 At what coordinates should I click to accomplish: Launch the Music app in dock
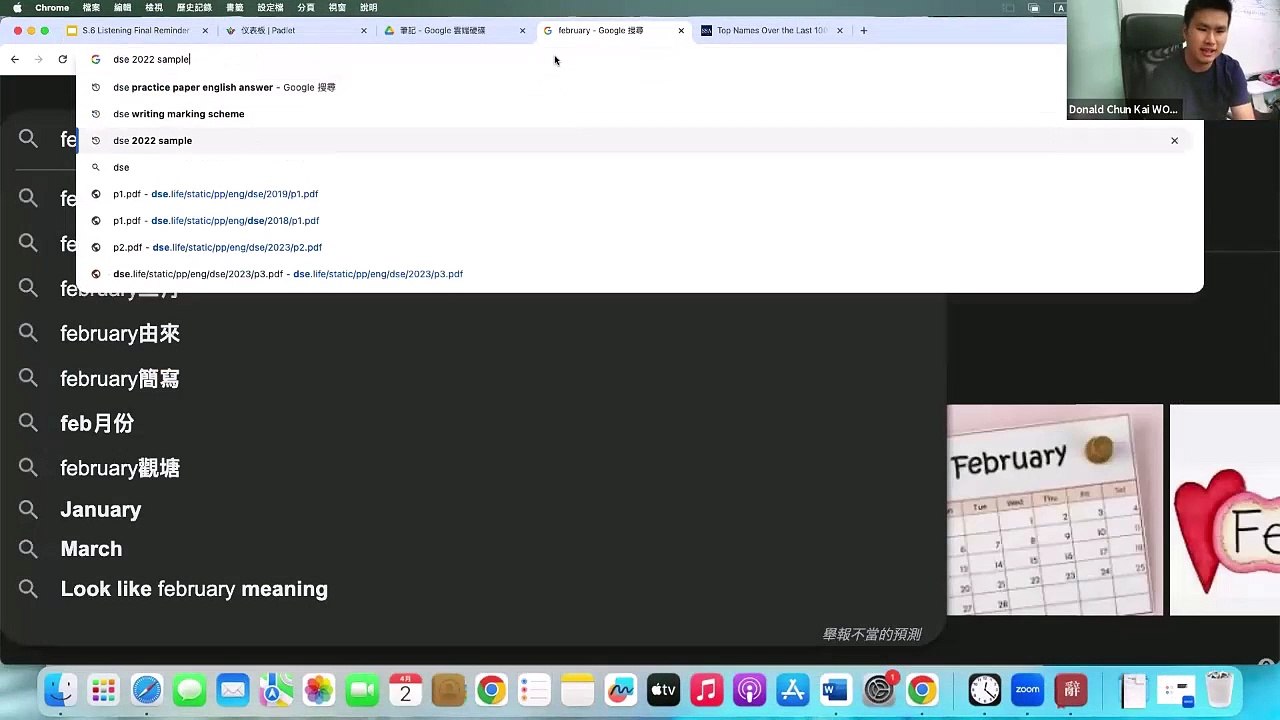706,690
